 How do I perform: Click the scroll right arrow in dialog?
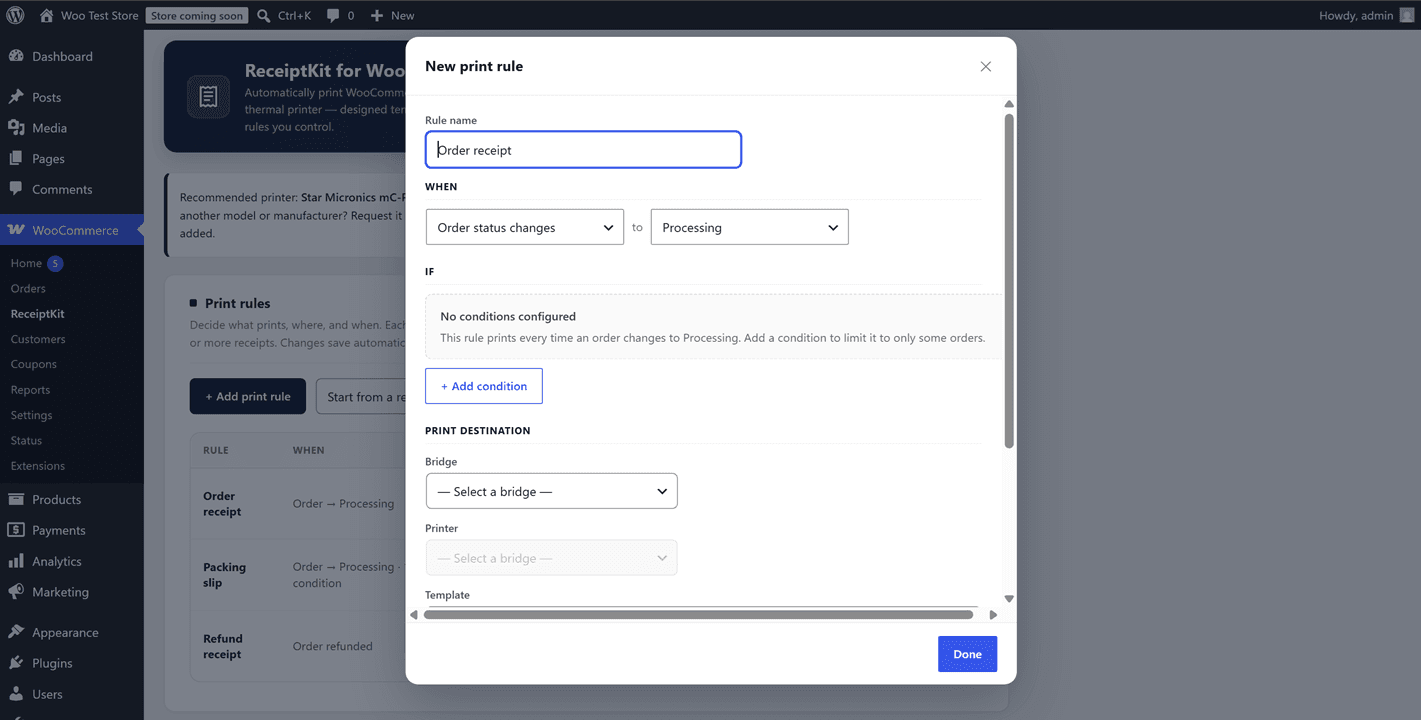(x=993, y=615)
